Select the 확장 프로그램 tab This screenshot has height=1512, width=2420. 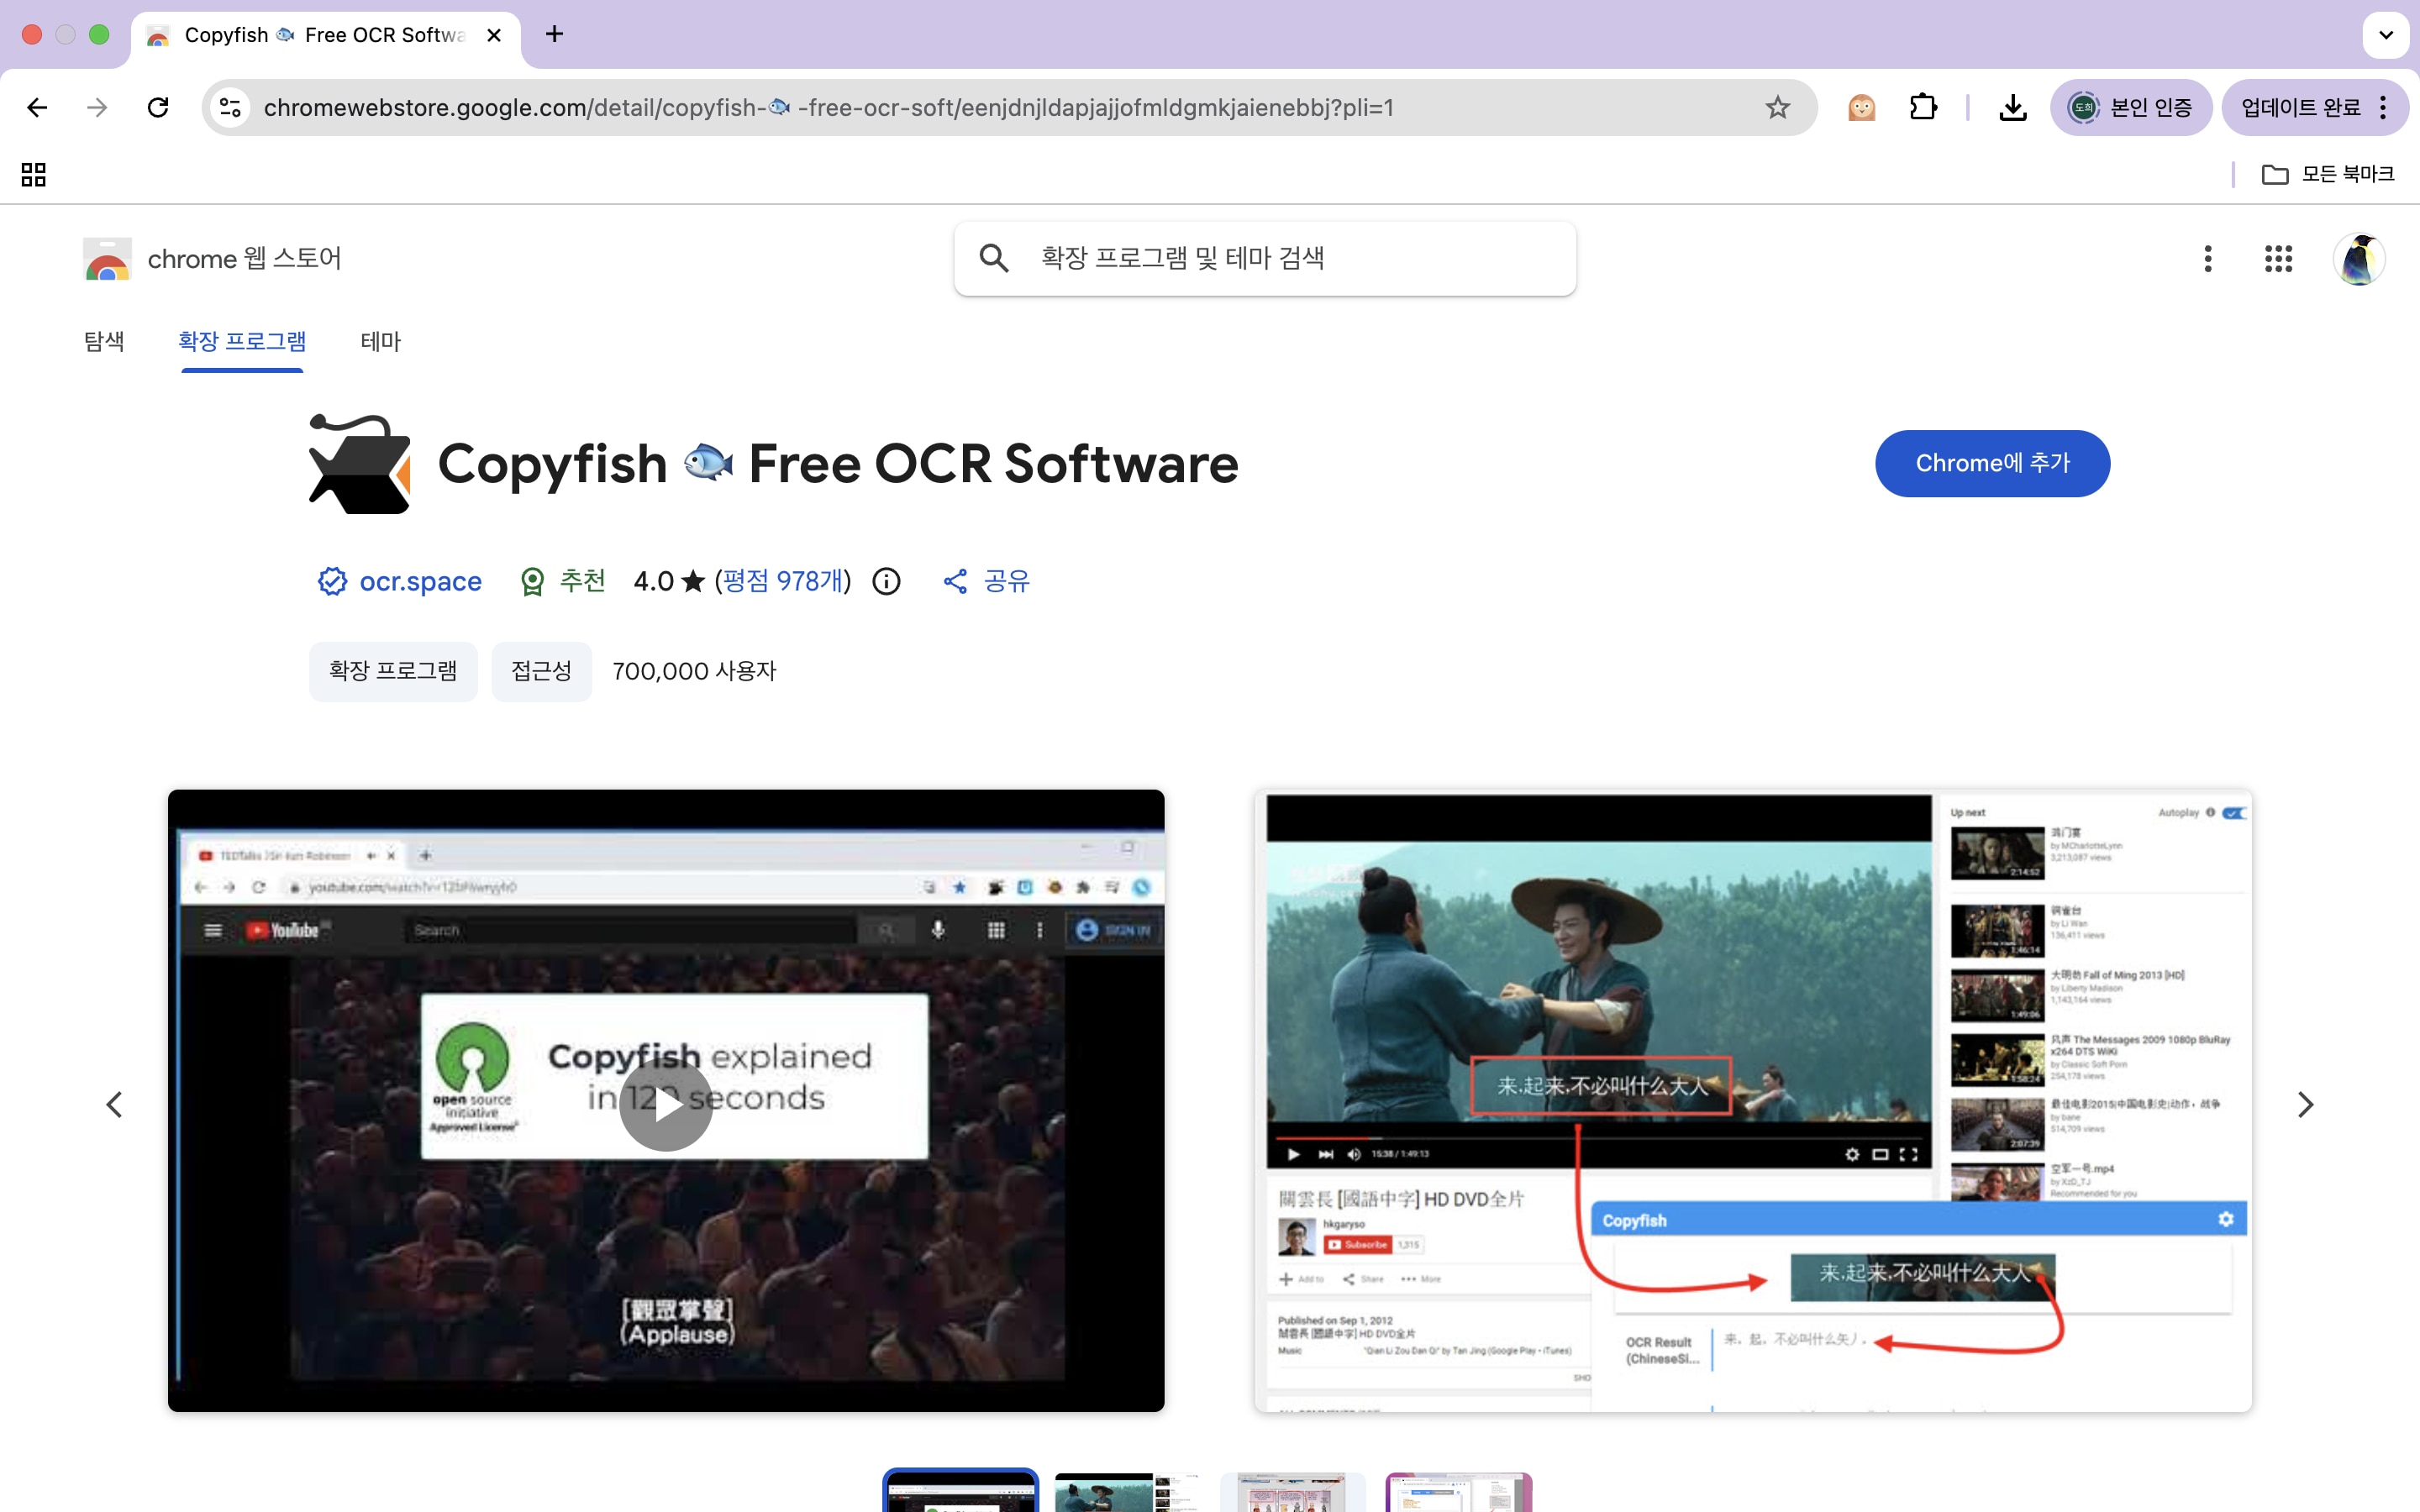click(242, 341)
